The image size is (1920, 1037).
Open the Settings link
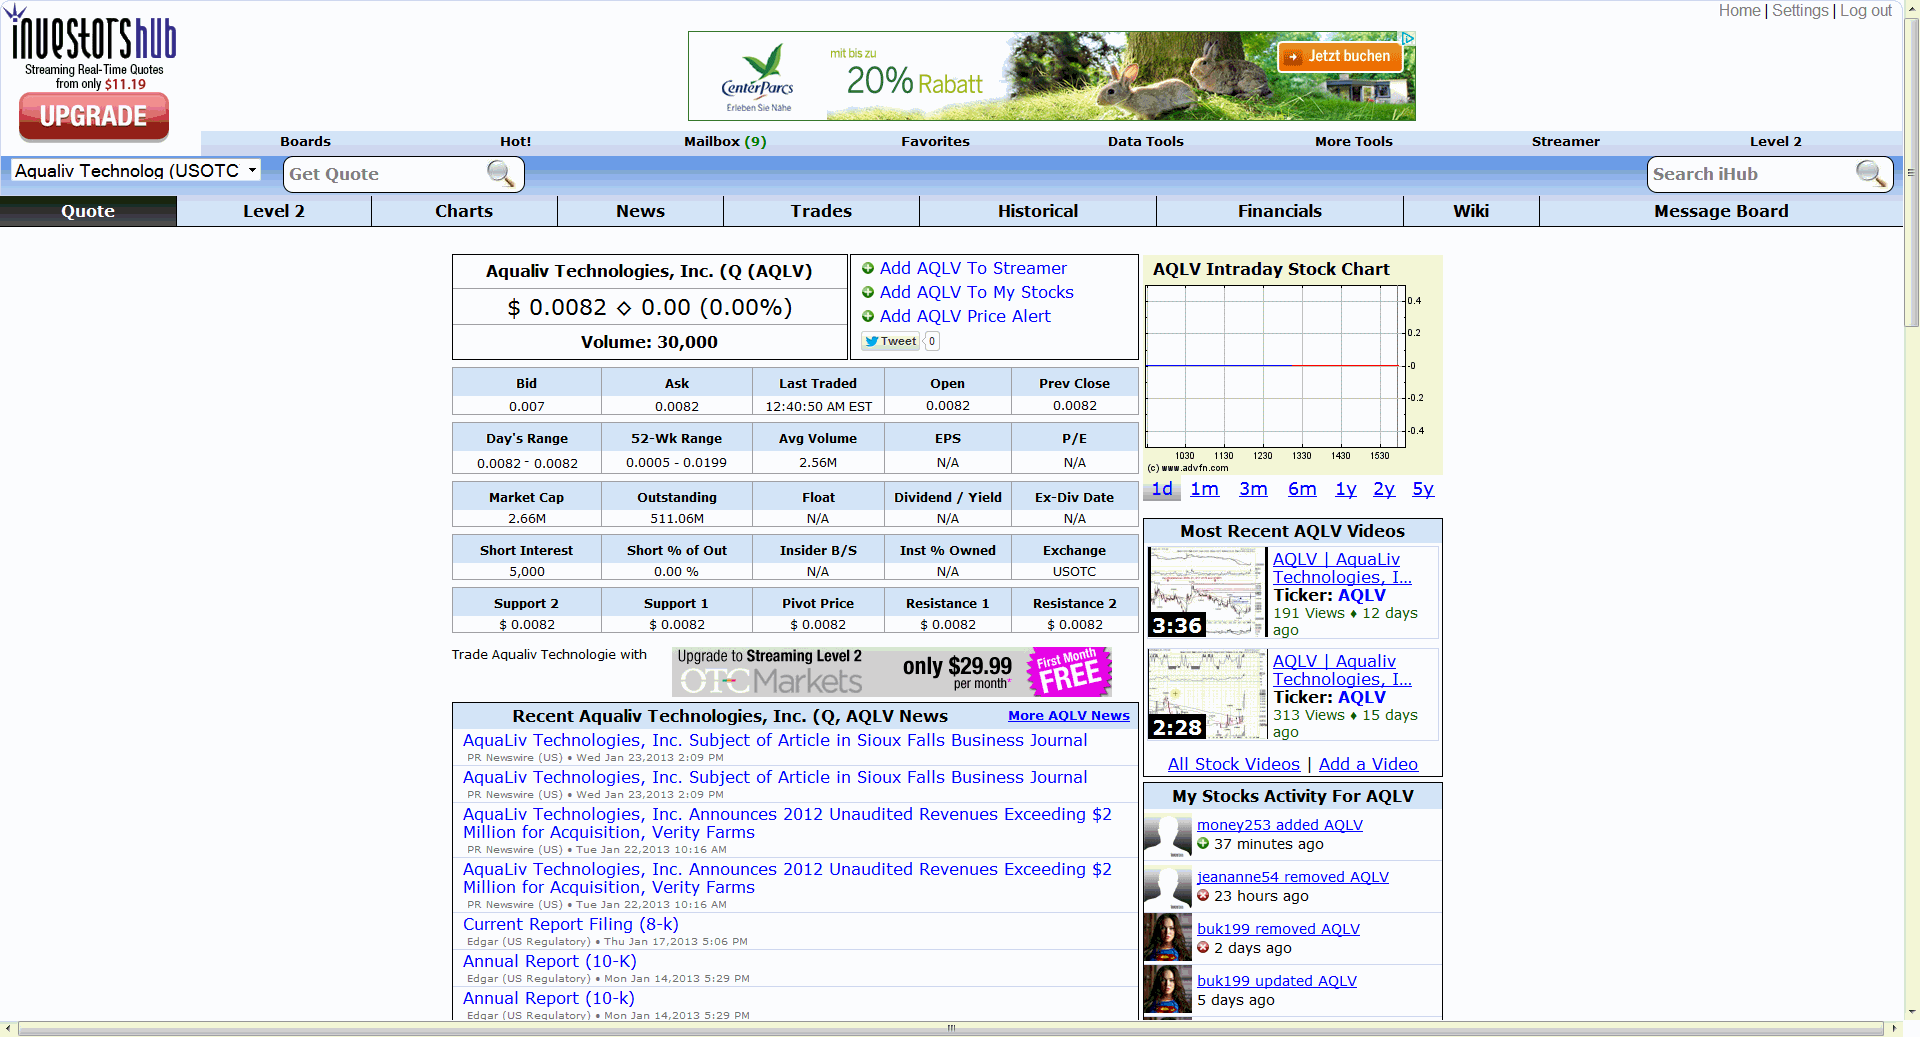point(1800,11)
